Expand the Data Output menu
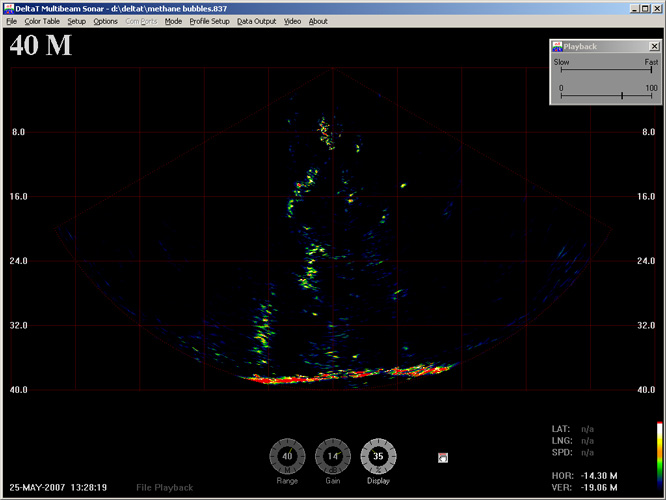The width and height of the screenshot is (666, 500). coord(257,21)
